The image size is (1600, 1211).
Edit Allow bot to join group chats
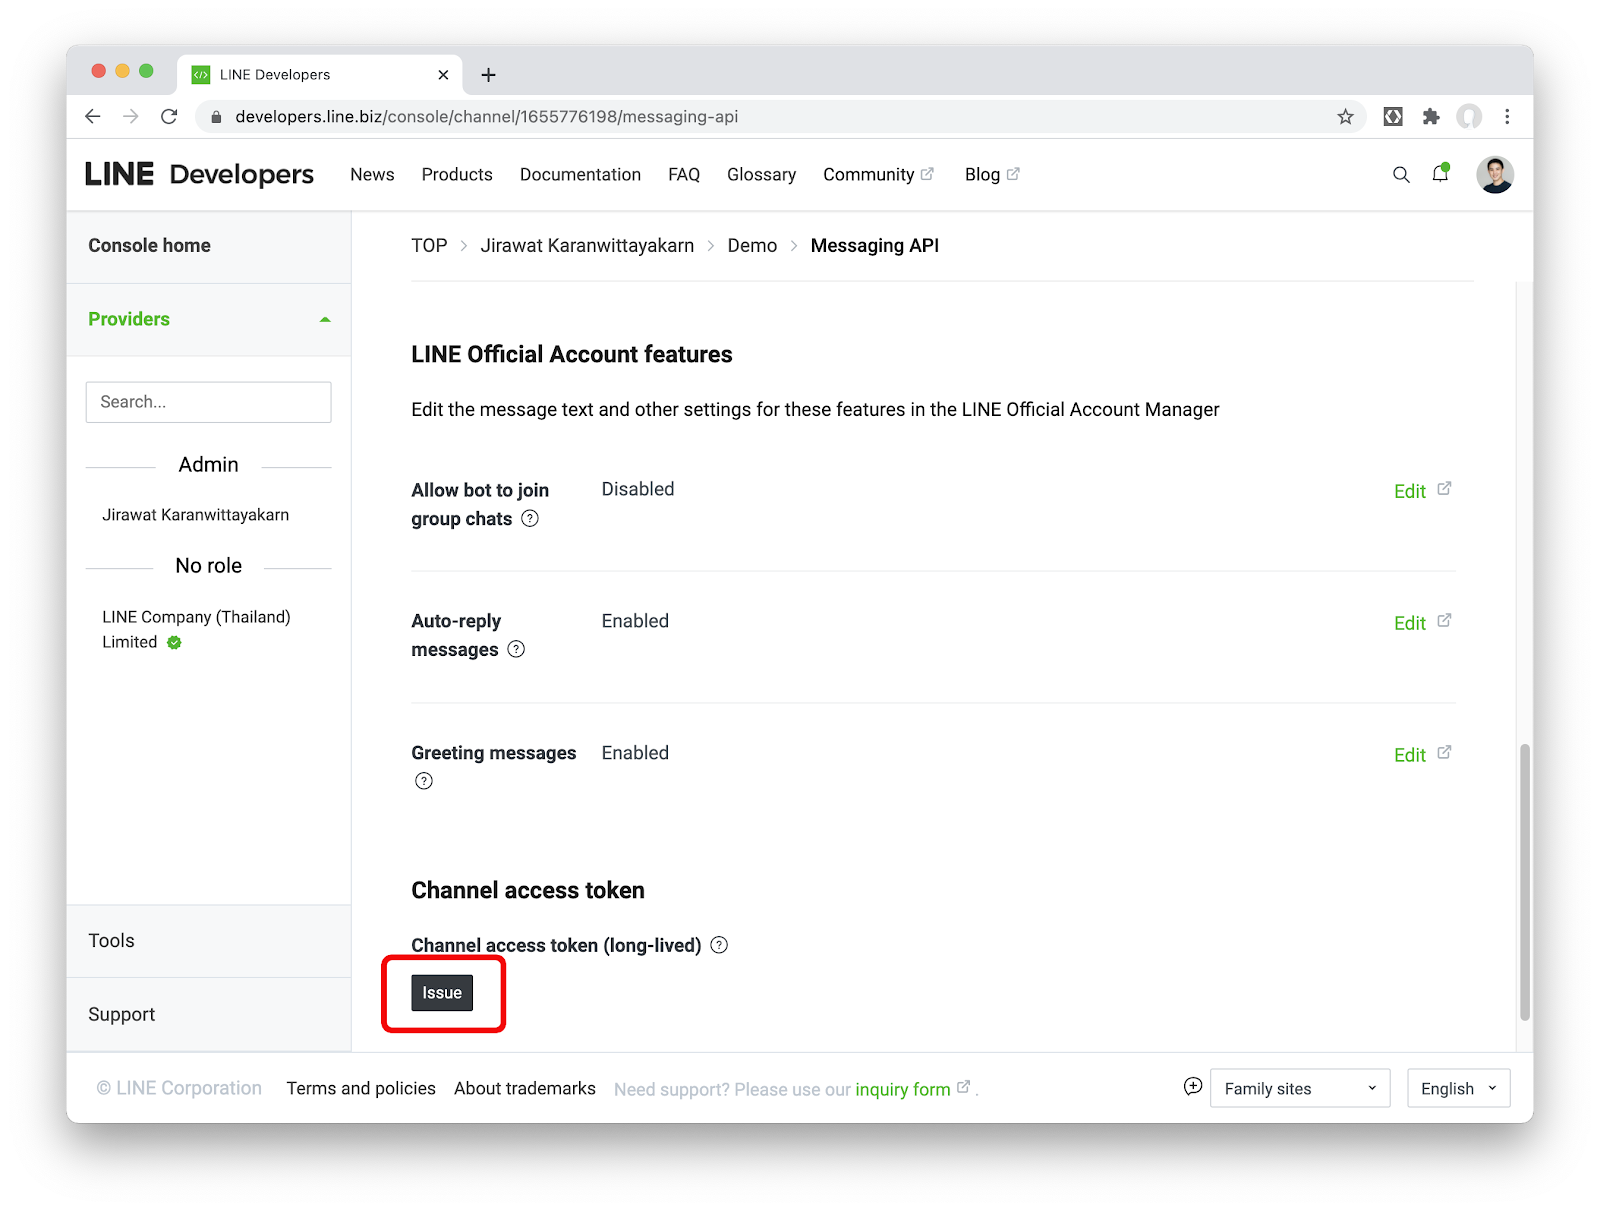point(1422,491)
